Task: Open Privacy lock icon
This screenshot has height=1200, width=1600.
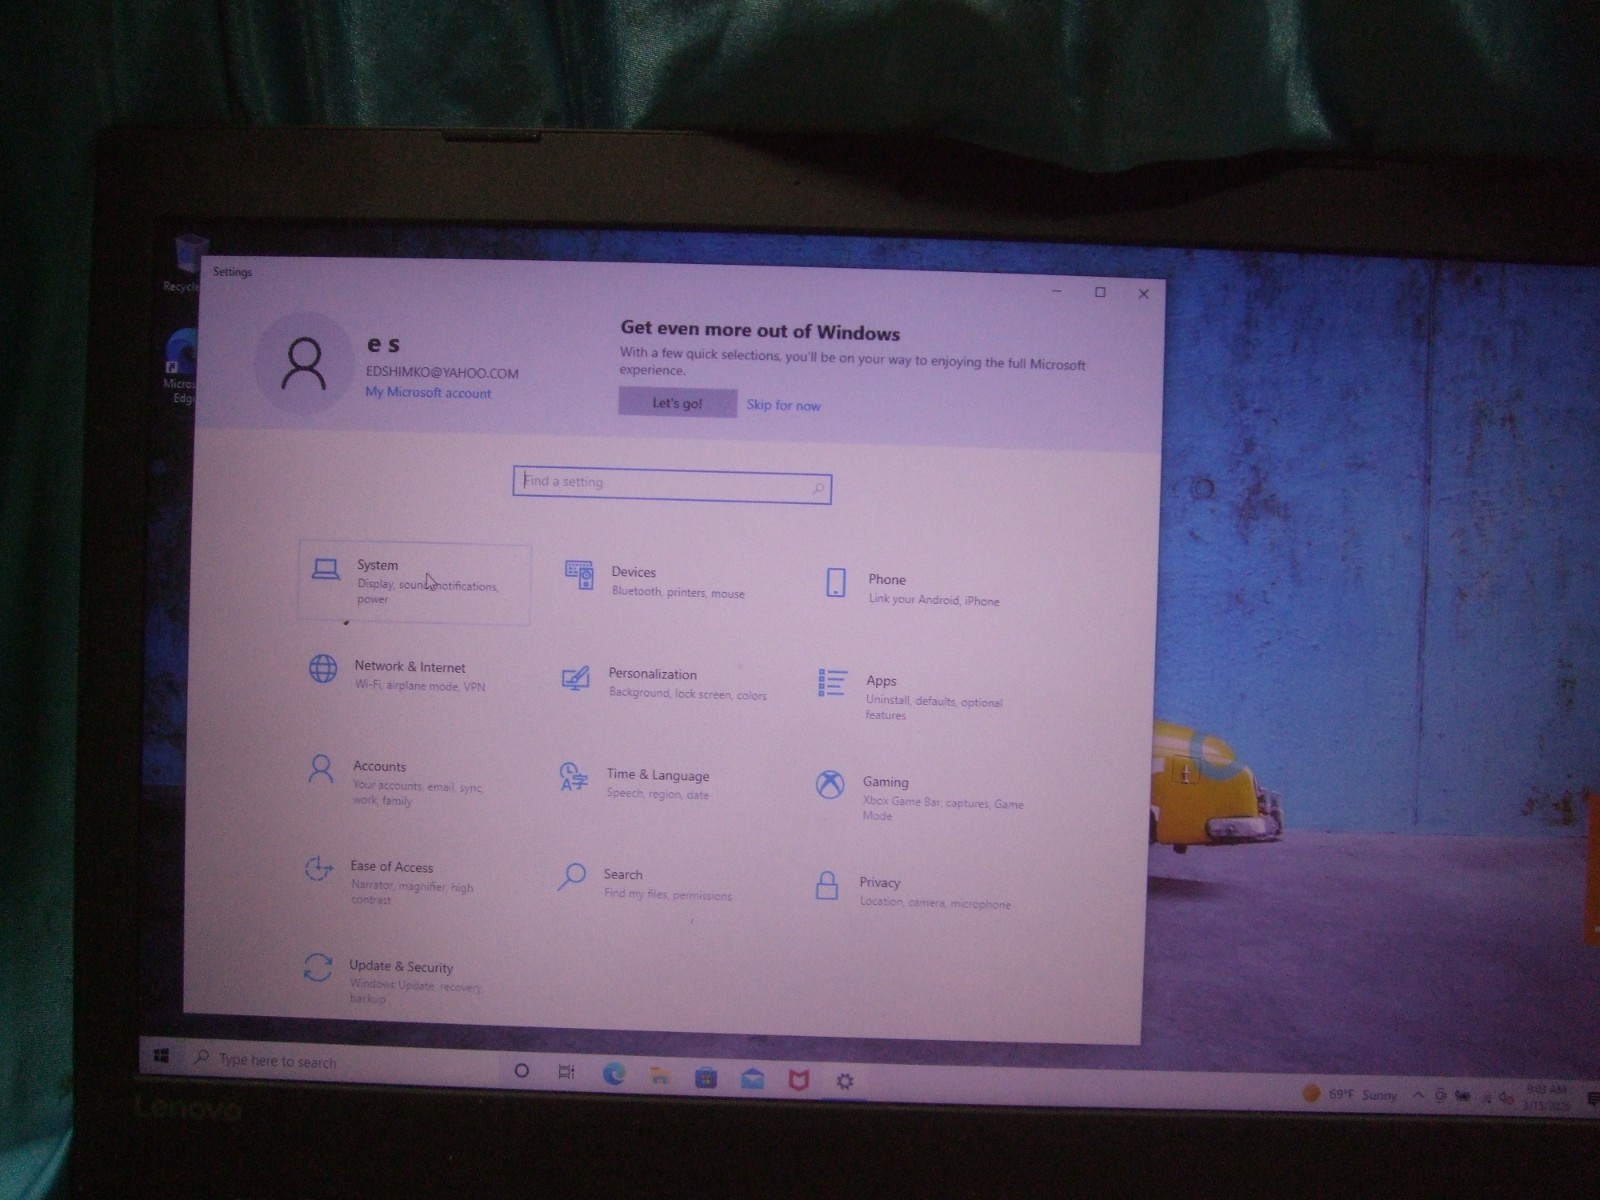Action: pyautogui.click(x=827, y=885)
